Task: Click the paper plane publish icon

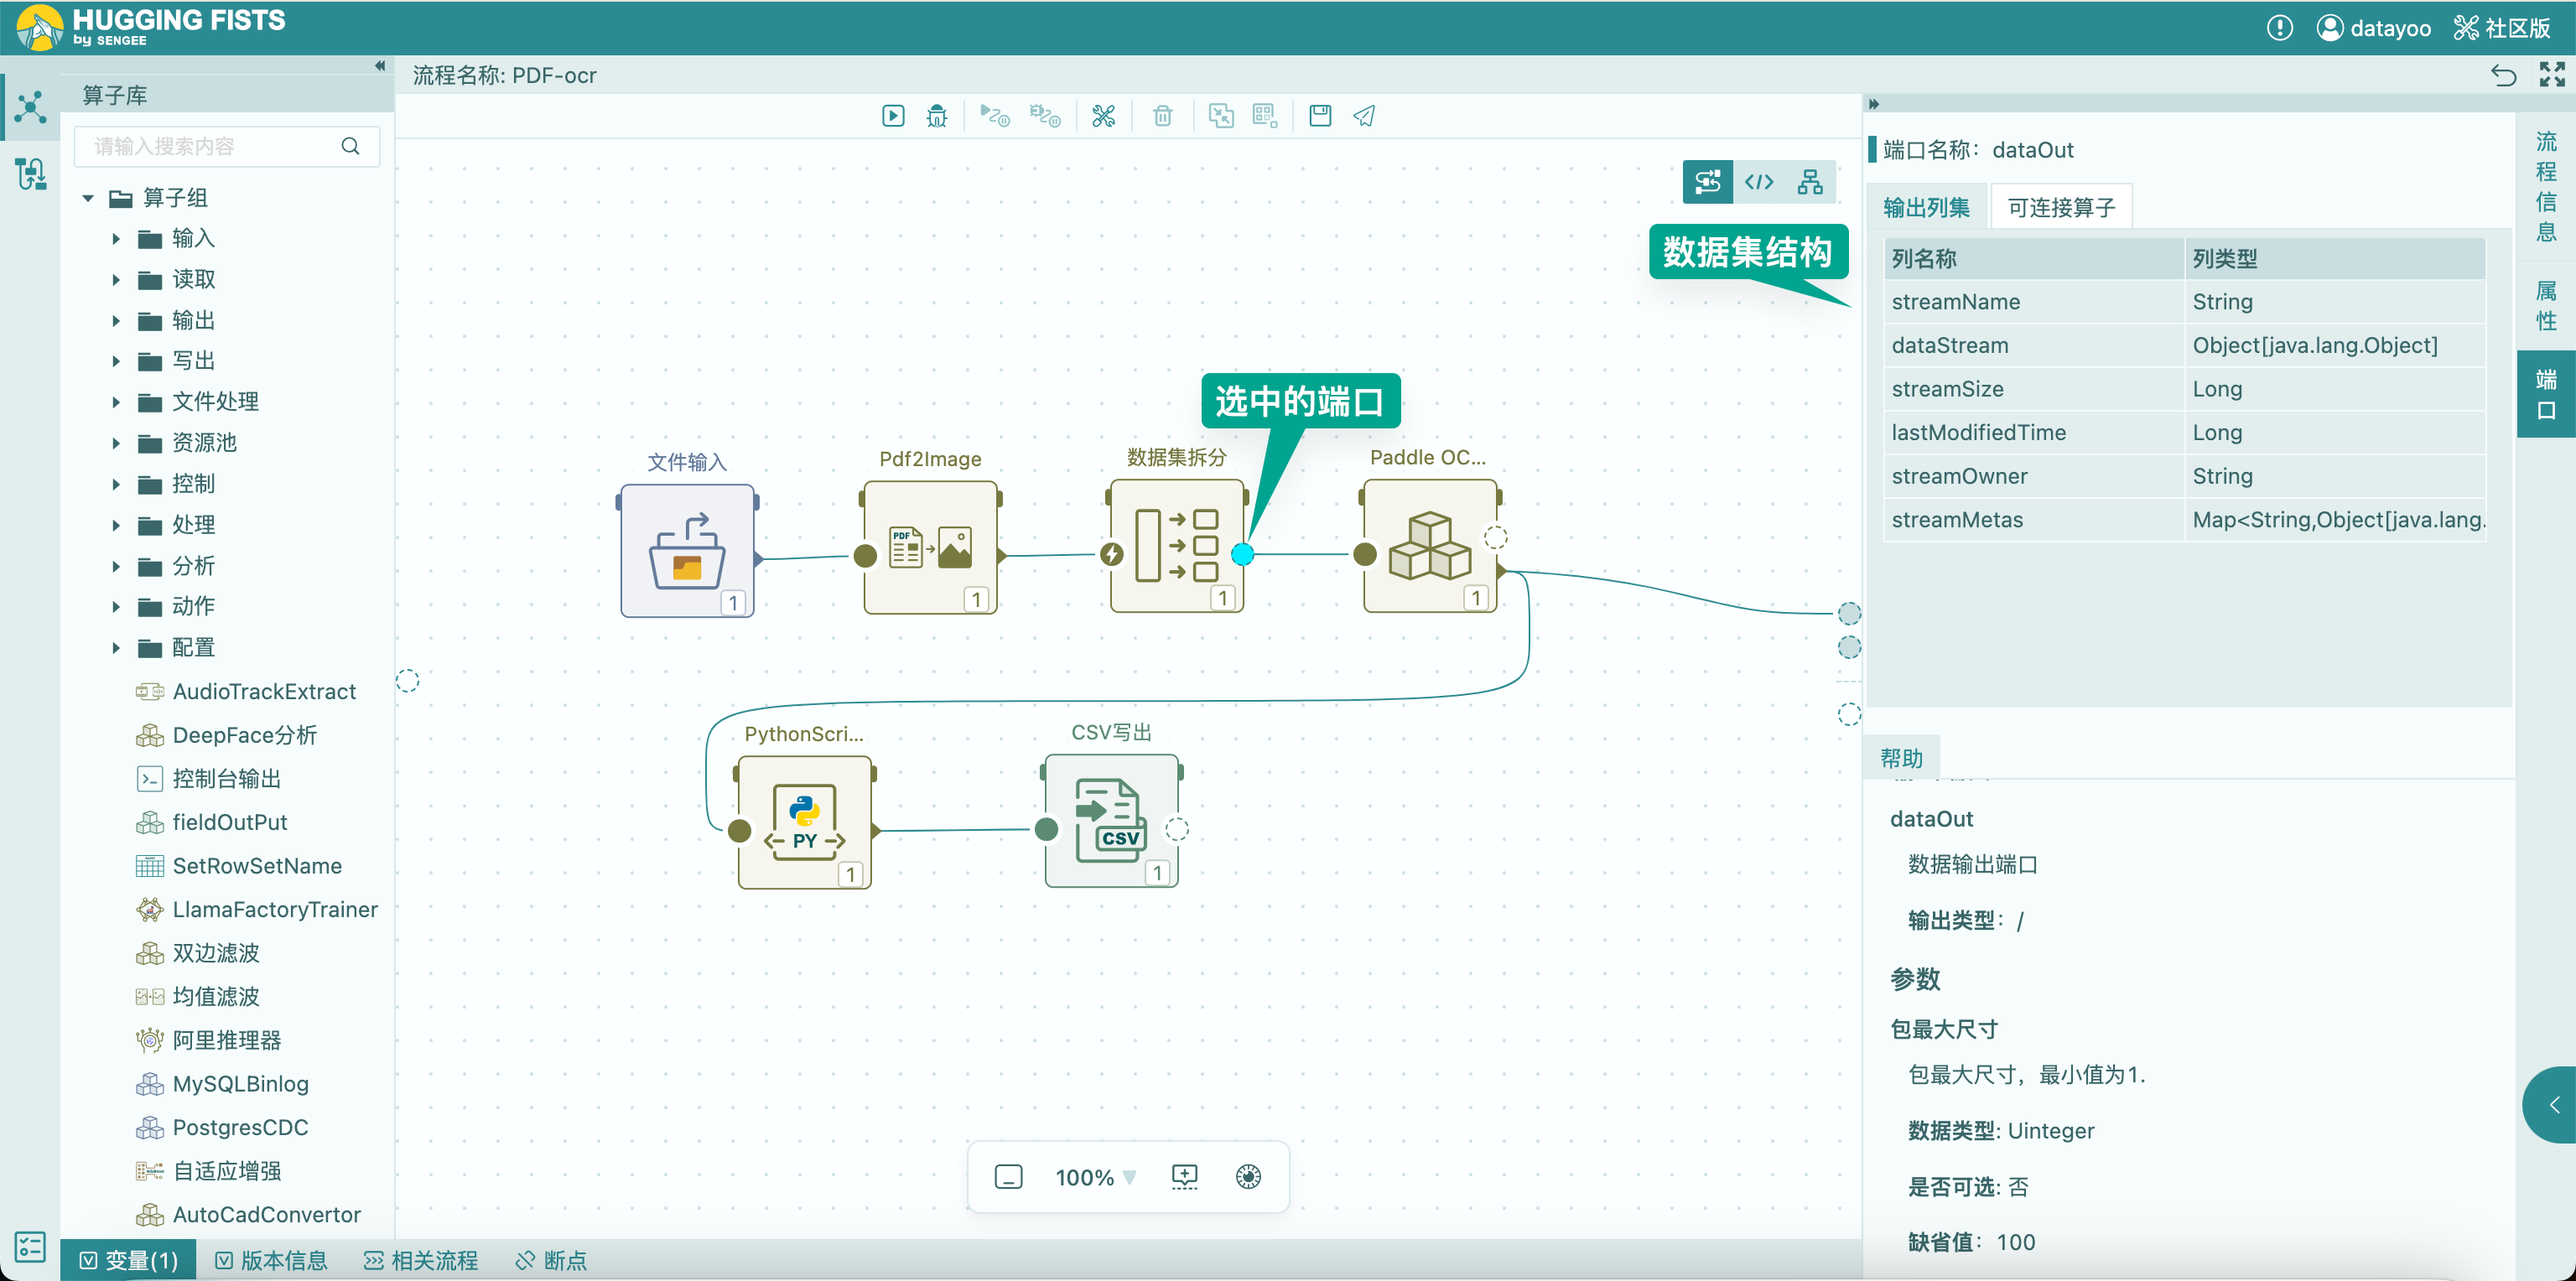Action: (1364, 116)
